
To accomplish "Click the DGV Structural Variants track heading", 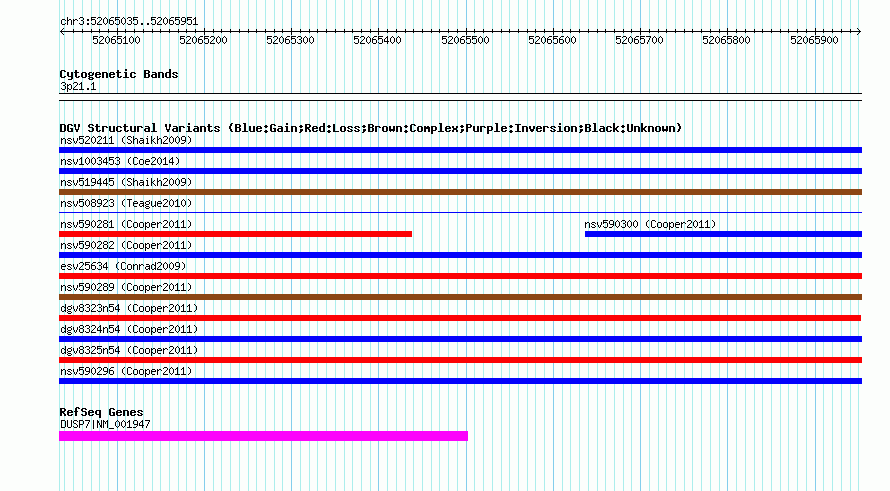I will (371, 128).
